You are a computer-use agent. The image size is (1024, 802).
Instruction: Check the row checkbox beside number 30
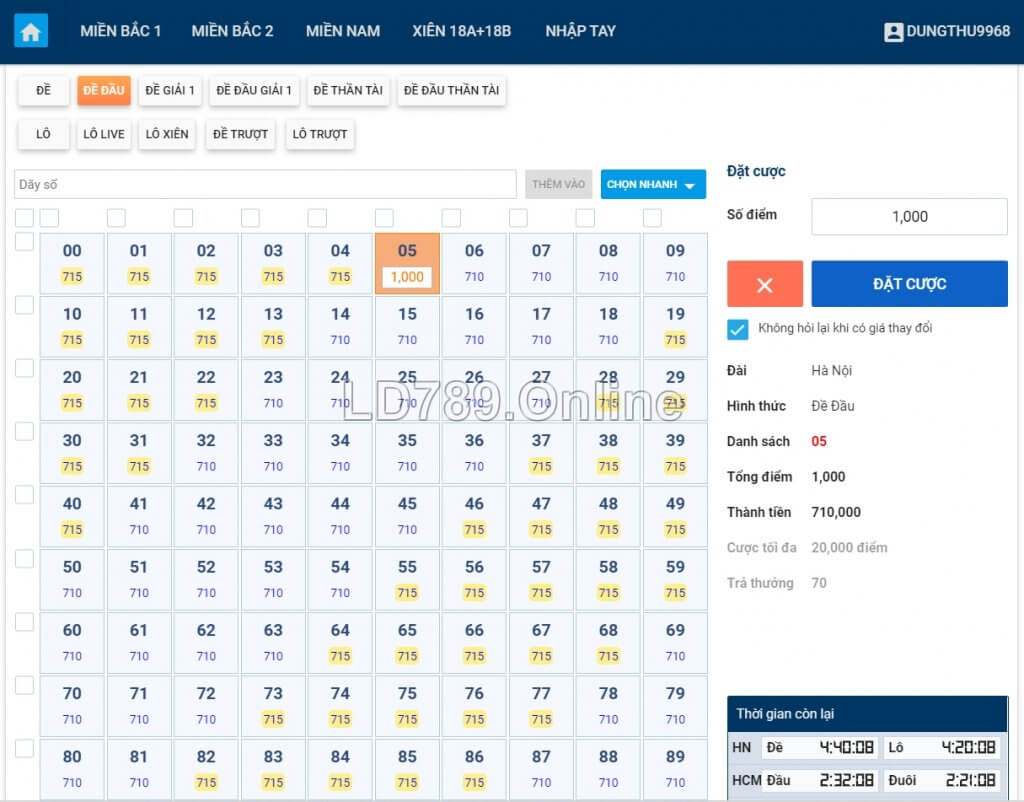coord(24,431)
